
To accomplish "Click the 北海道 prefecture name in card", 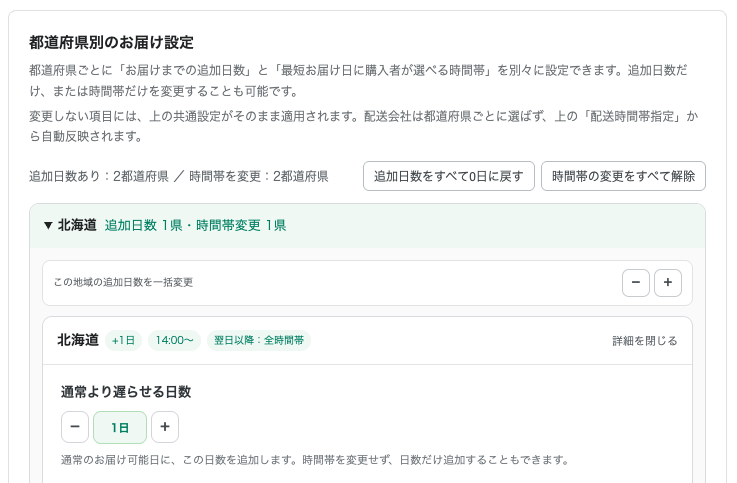I will click(78, 340).
